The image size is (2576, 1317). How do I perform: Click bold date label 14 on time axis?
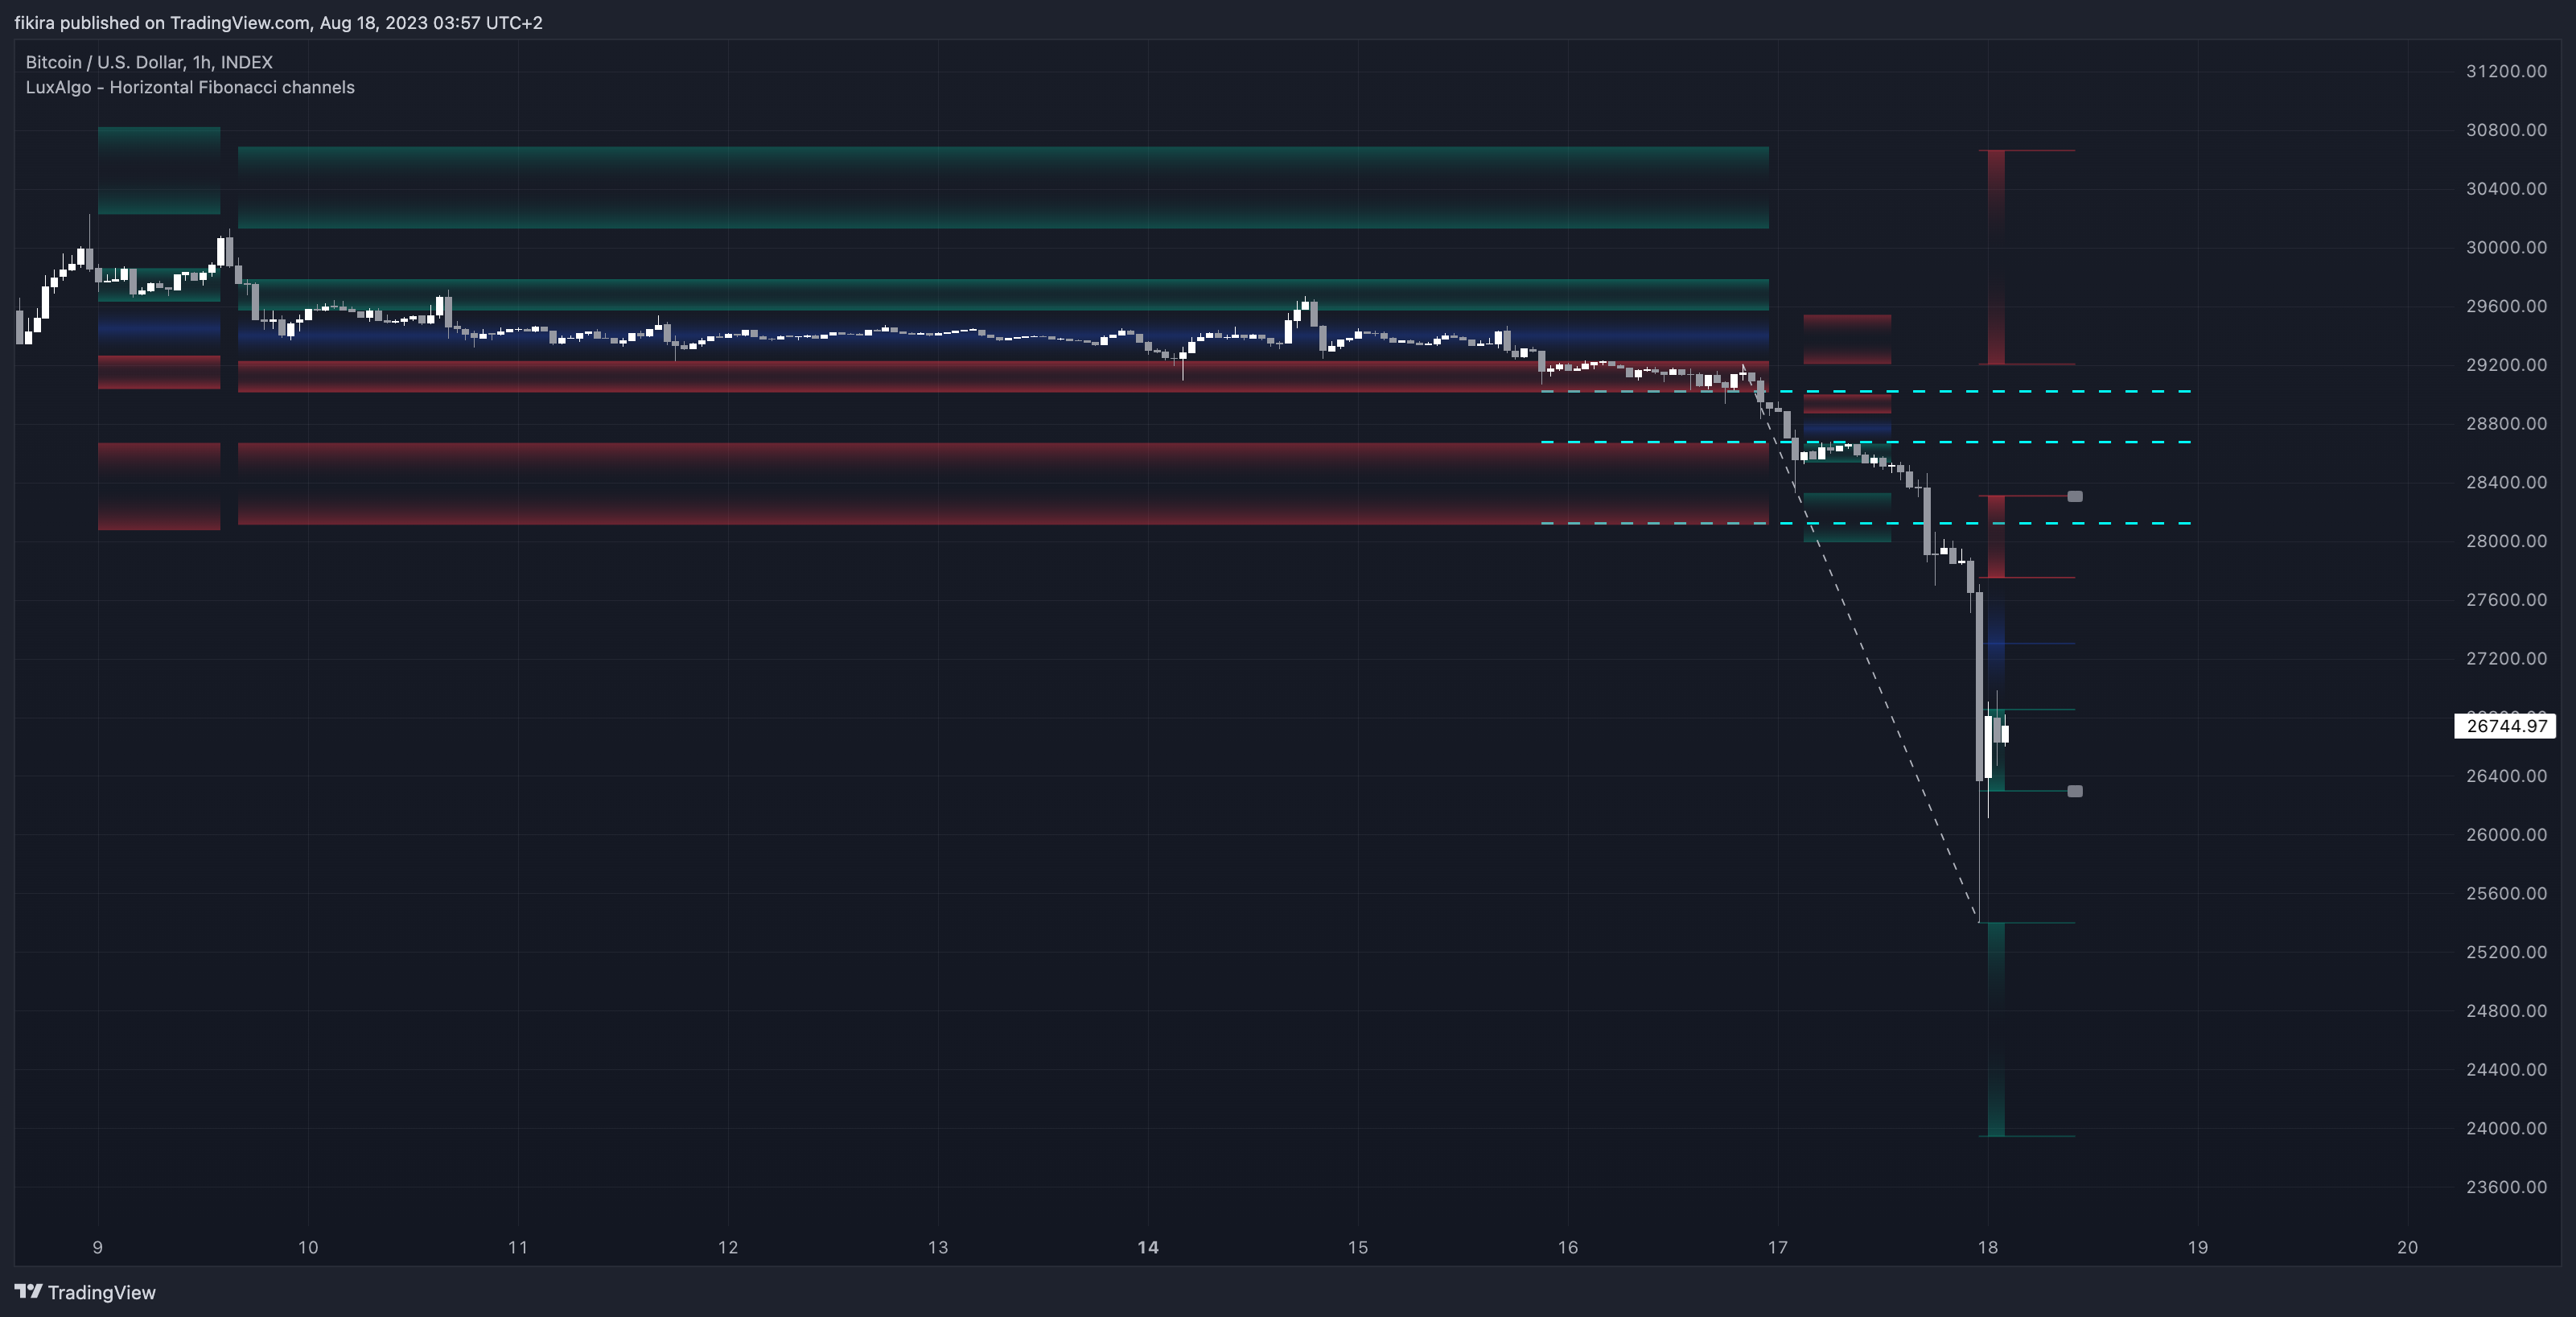tap(1148, 1247)
